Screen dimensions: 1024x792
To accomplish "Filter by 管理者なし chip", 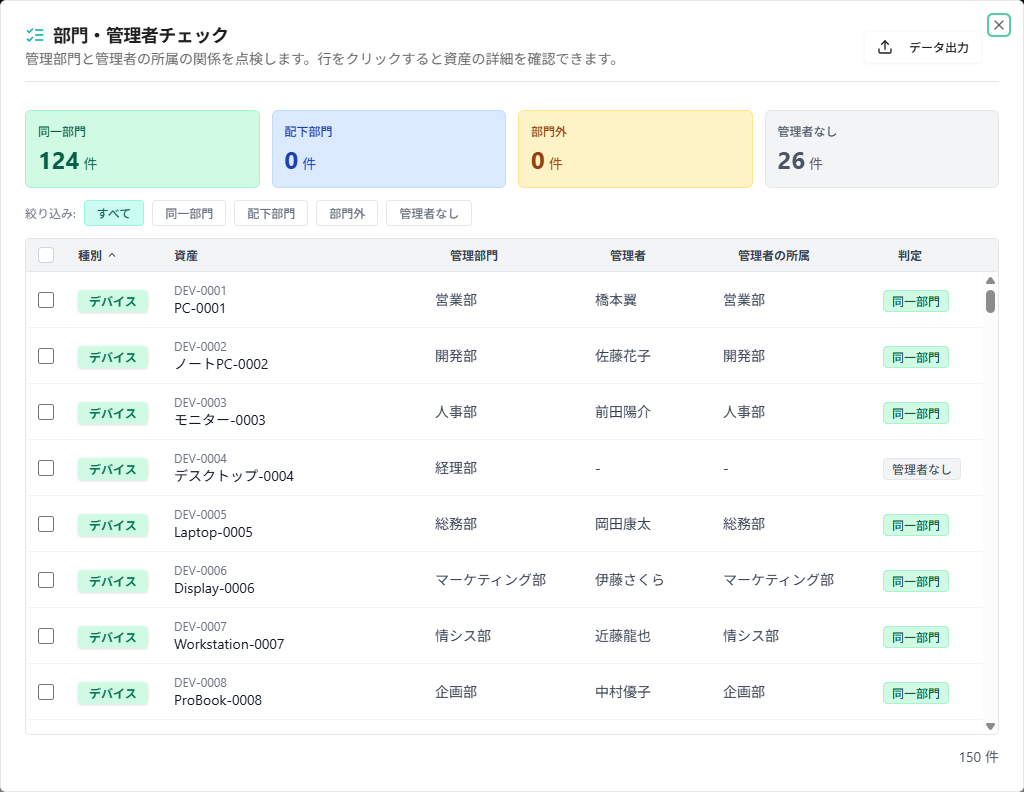I will coord(429,214).
